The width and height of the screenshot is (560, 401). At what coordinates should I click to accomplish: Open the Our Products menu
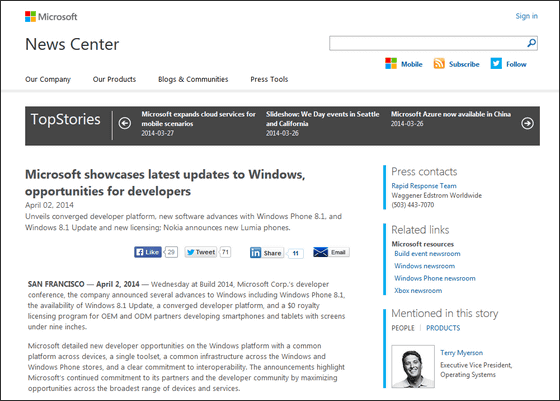[114, 79]
